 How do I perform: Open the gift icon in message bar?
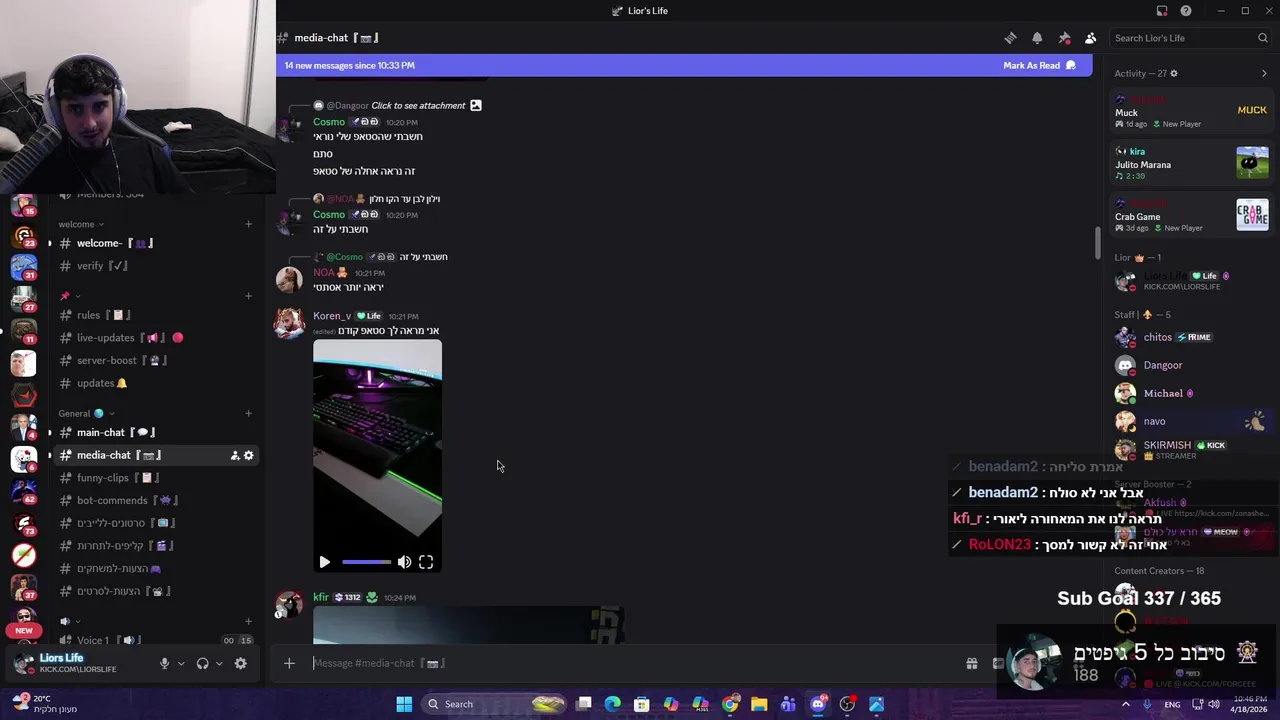[971, 663]
